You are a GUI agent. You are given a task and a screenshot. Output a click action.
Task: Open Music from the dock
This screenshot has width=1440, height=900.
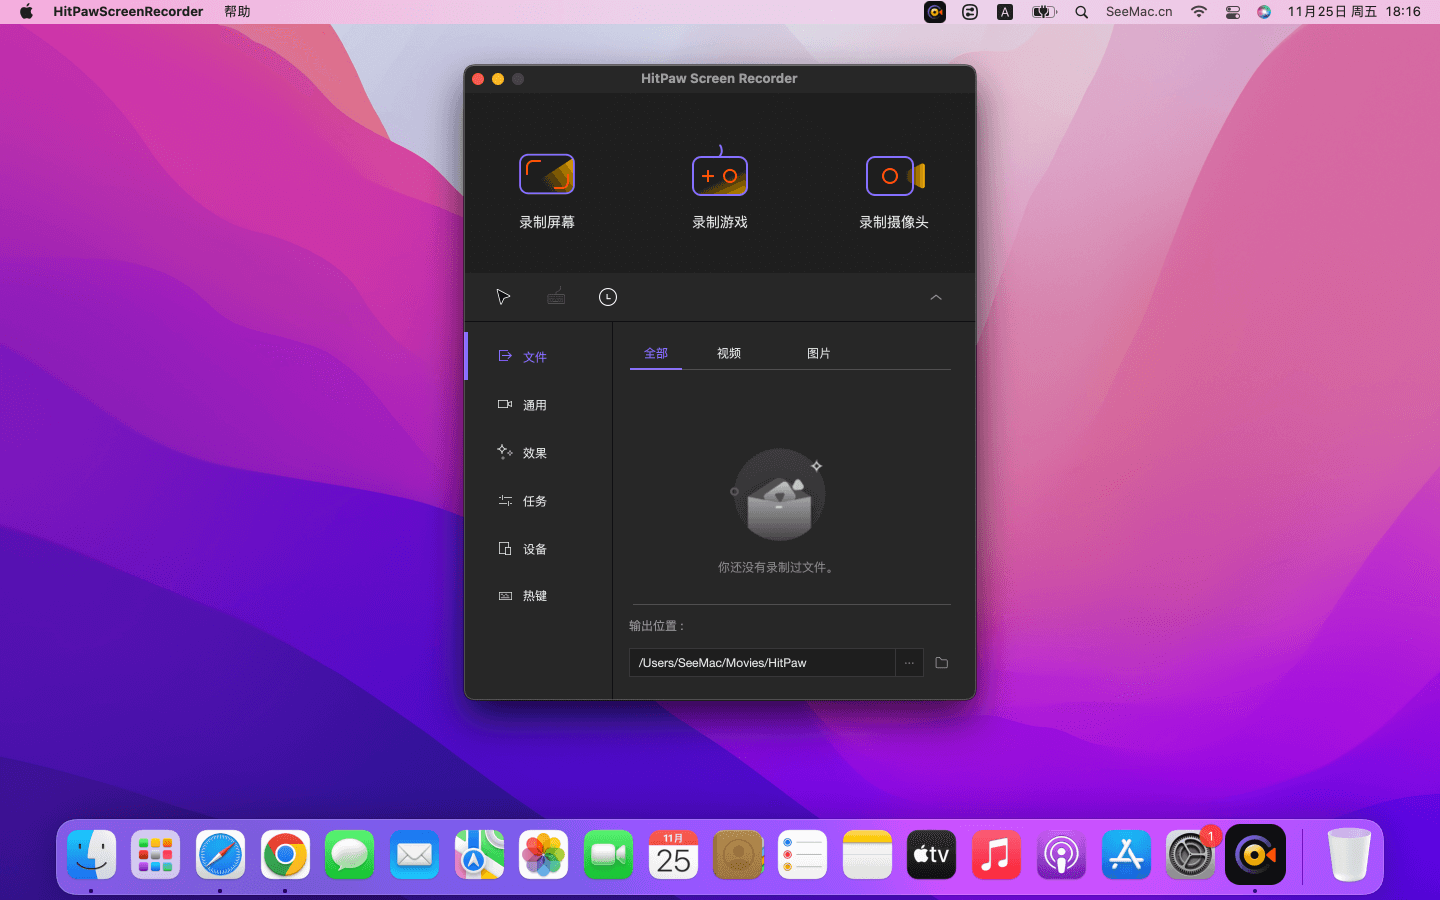click(996, 855)
